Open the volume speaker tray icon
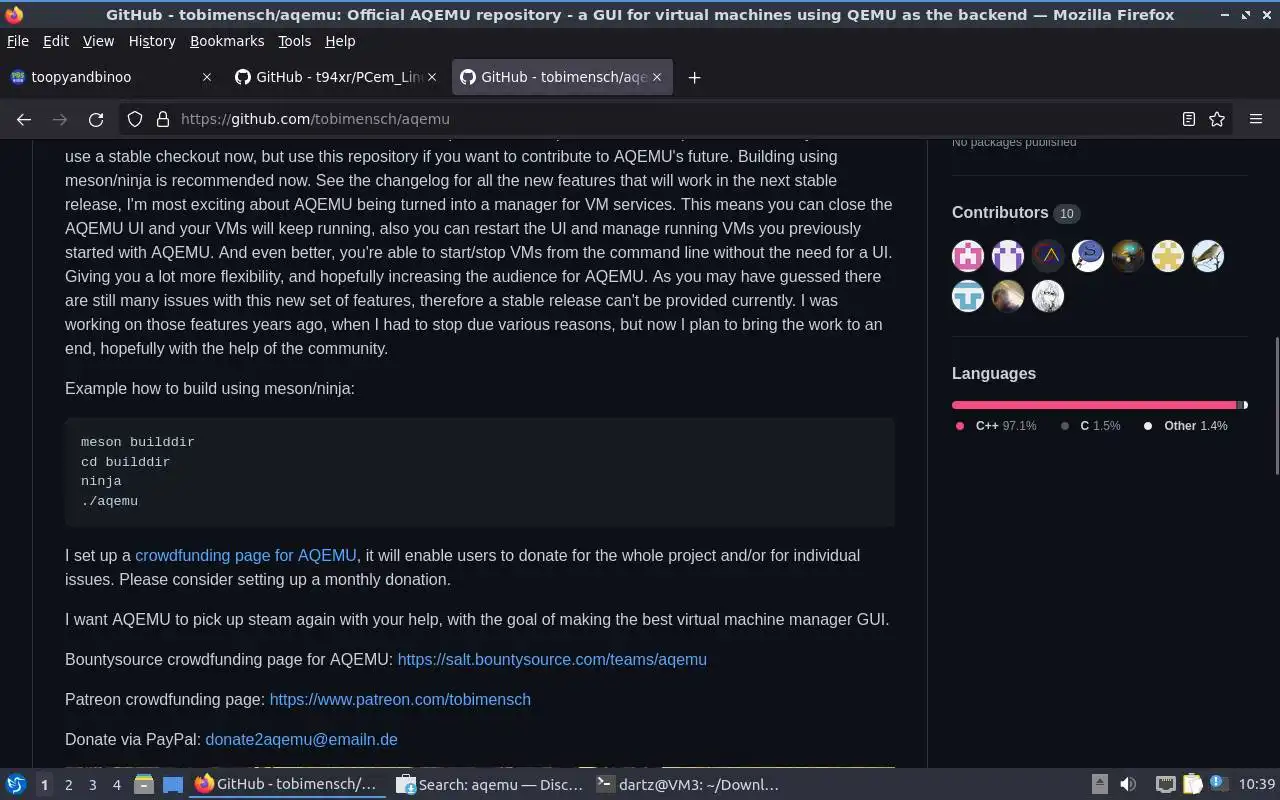 (1128, 785)
